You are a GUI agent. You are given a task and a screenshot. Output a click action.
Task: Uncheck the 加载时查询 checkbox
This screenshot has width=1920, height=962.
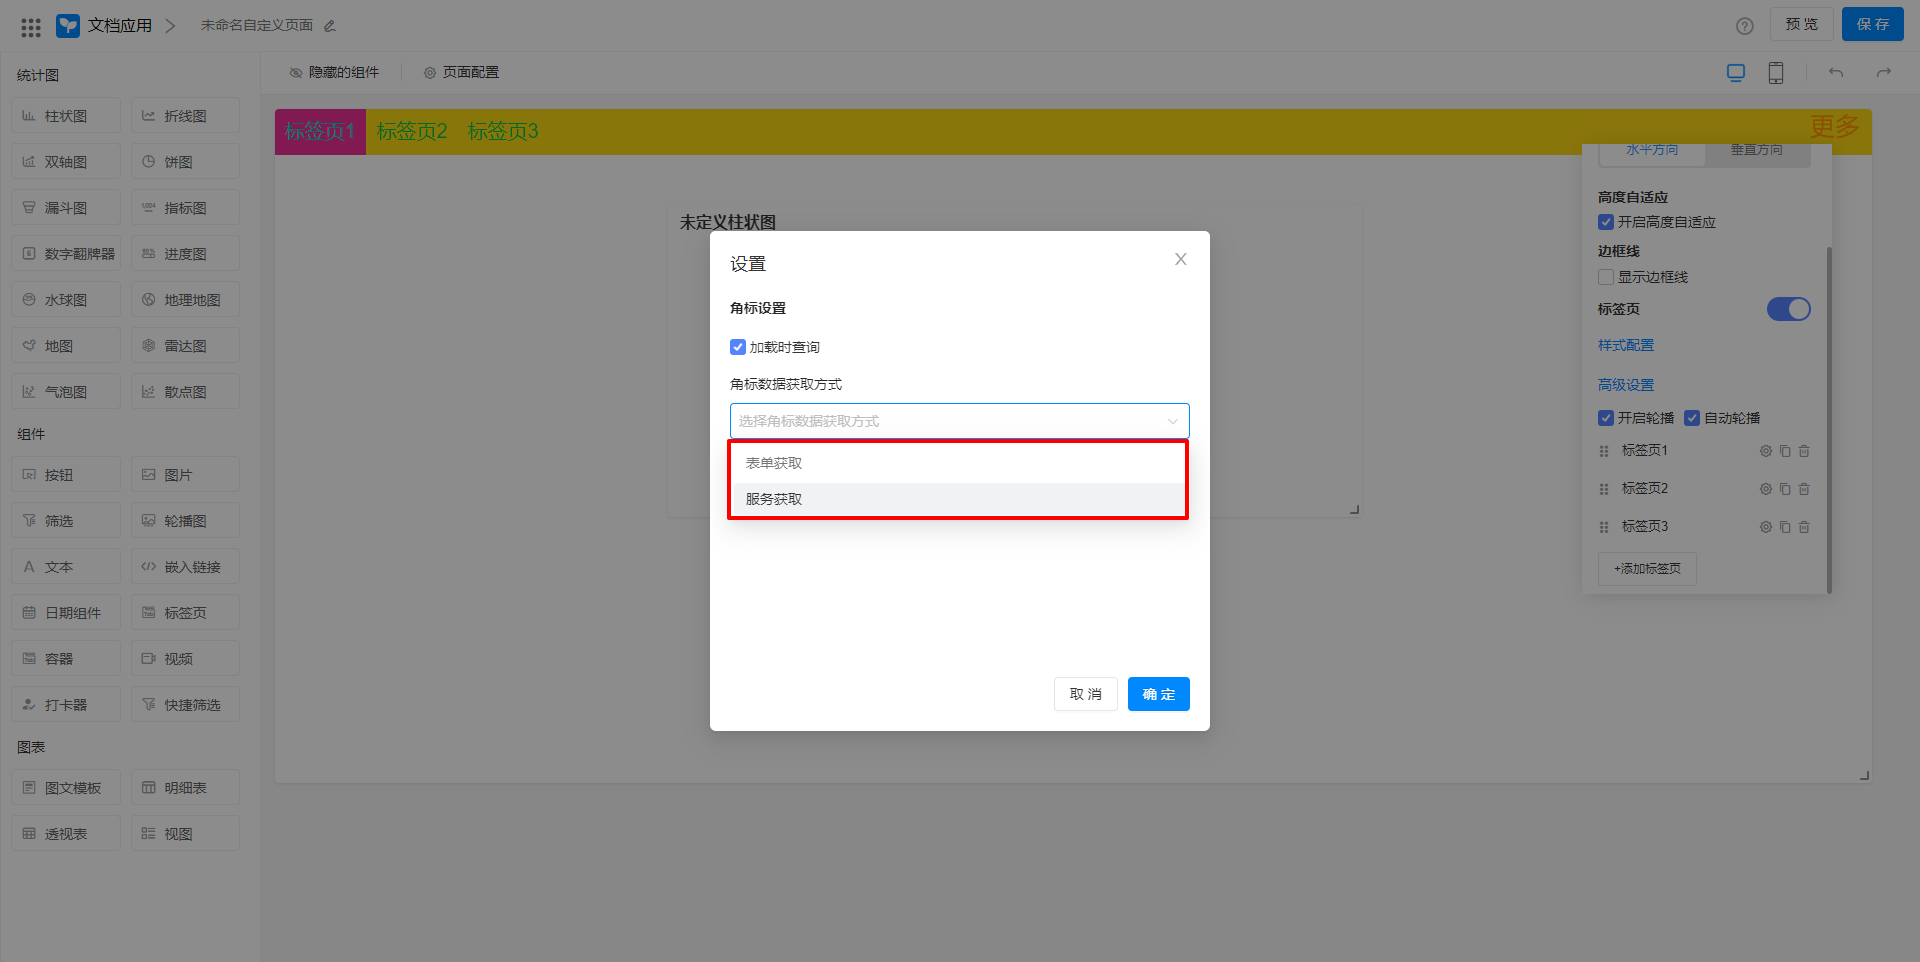point(738,347)
